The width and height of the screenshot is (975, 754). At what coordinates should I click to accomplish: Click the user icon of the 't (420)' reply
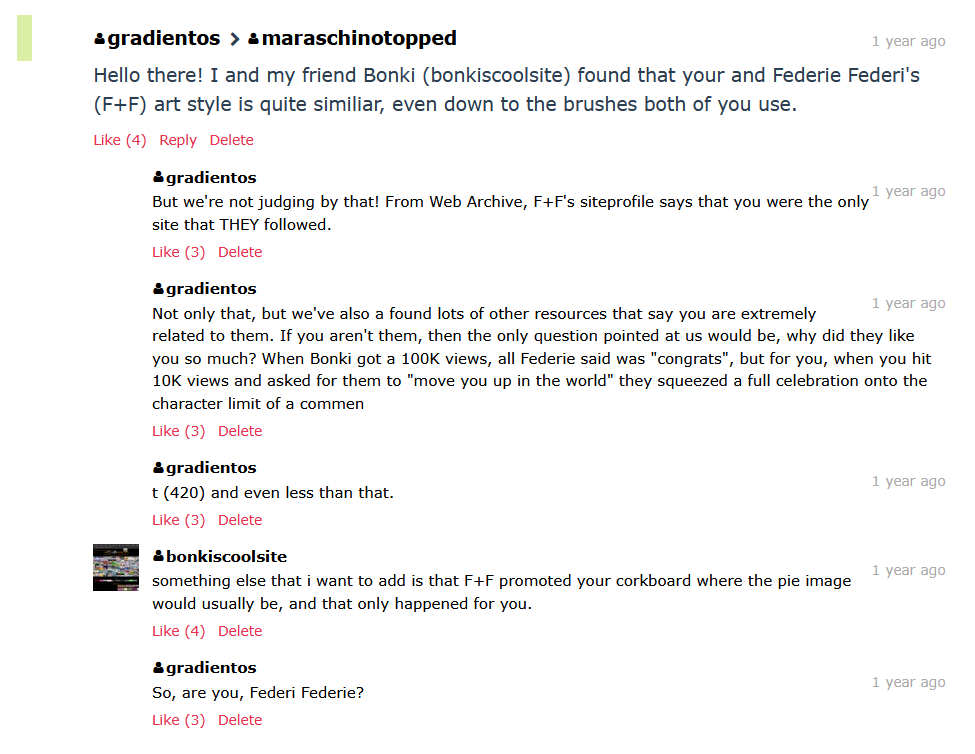159,467
